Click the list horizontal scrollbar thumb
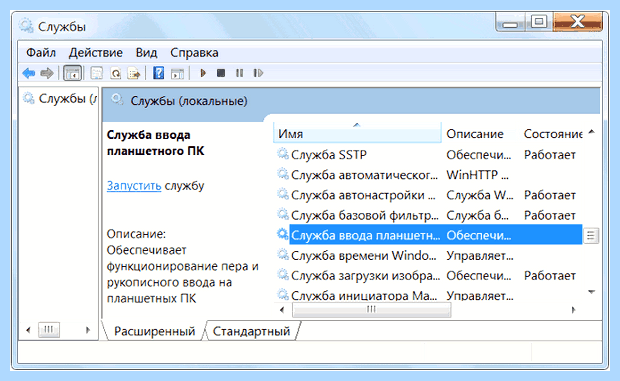620x381 pixels. pyautogui.click(x=371, y=310)
